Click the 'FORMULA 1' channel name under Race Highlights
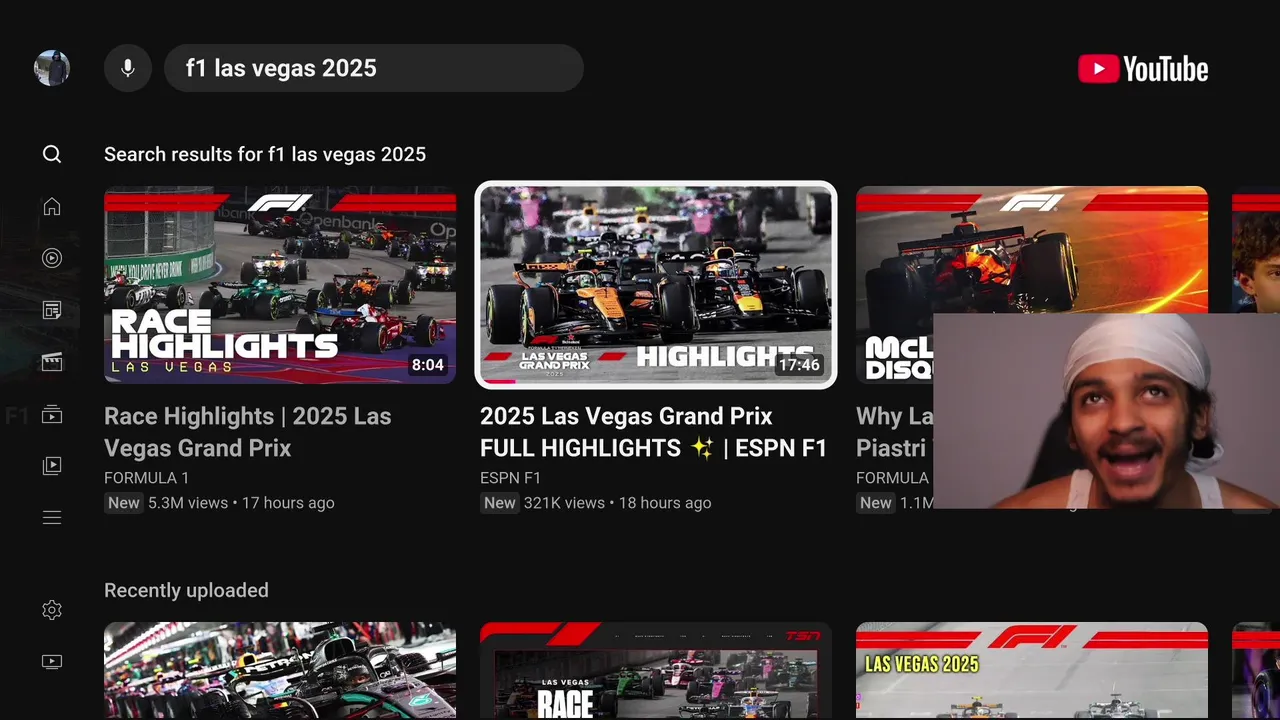The image size is (1280, 720). [x=147, y=478]
